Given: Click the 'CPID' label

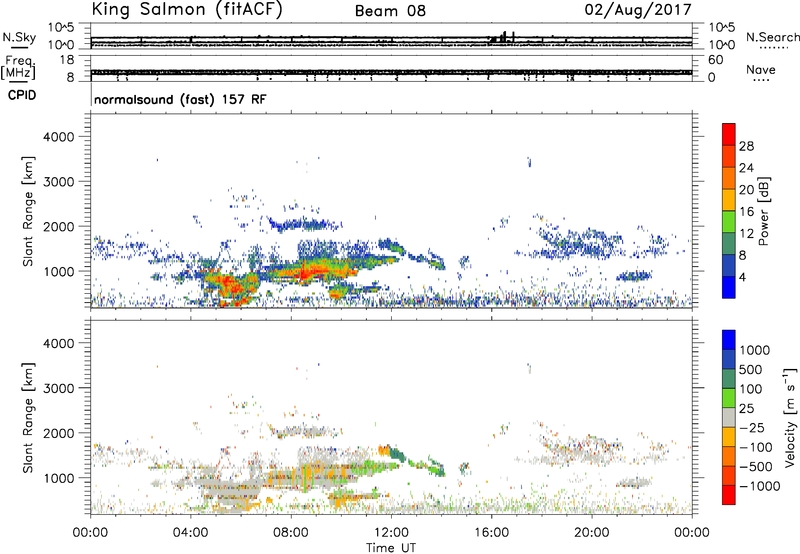Looking at the screenshot, I should click(x=22, y=95).
